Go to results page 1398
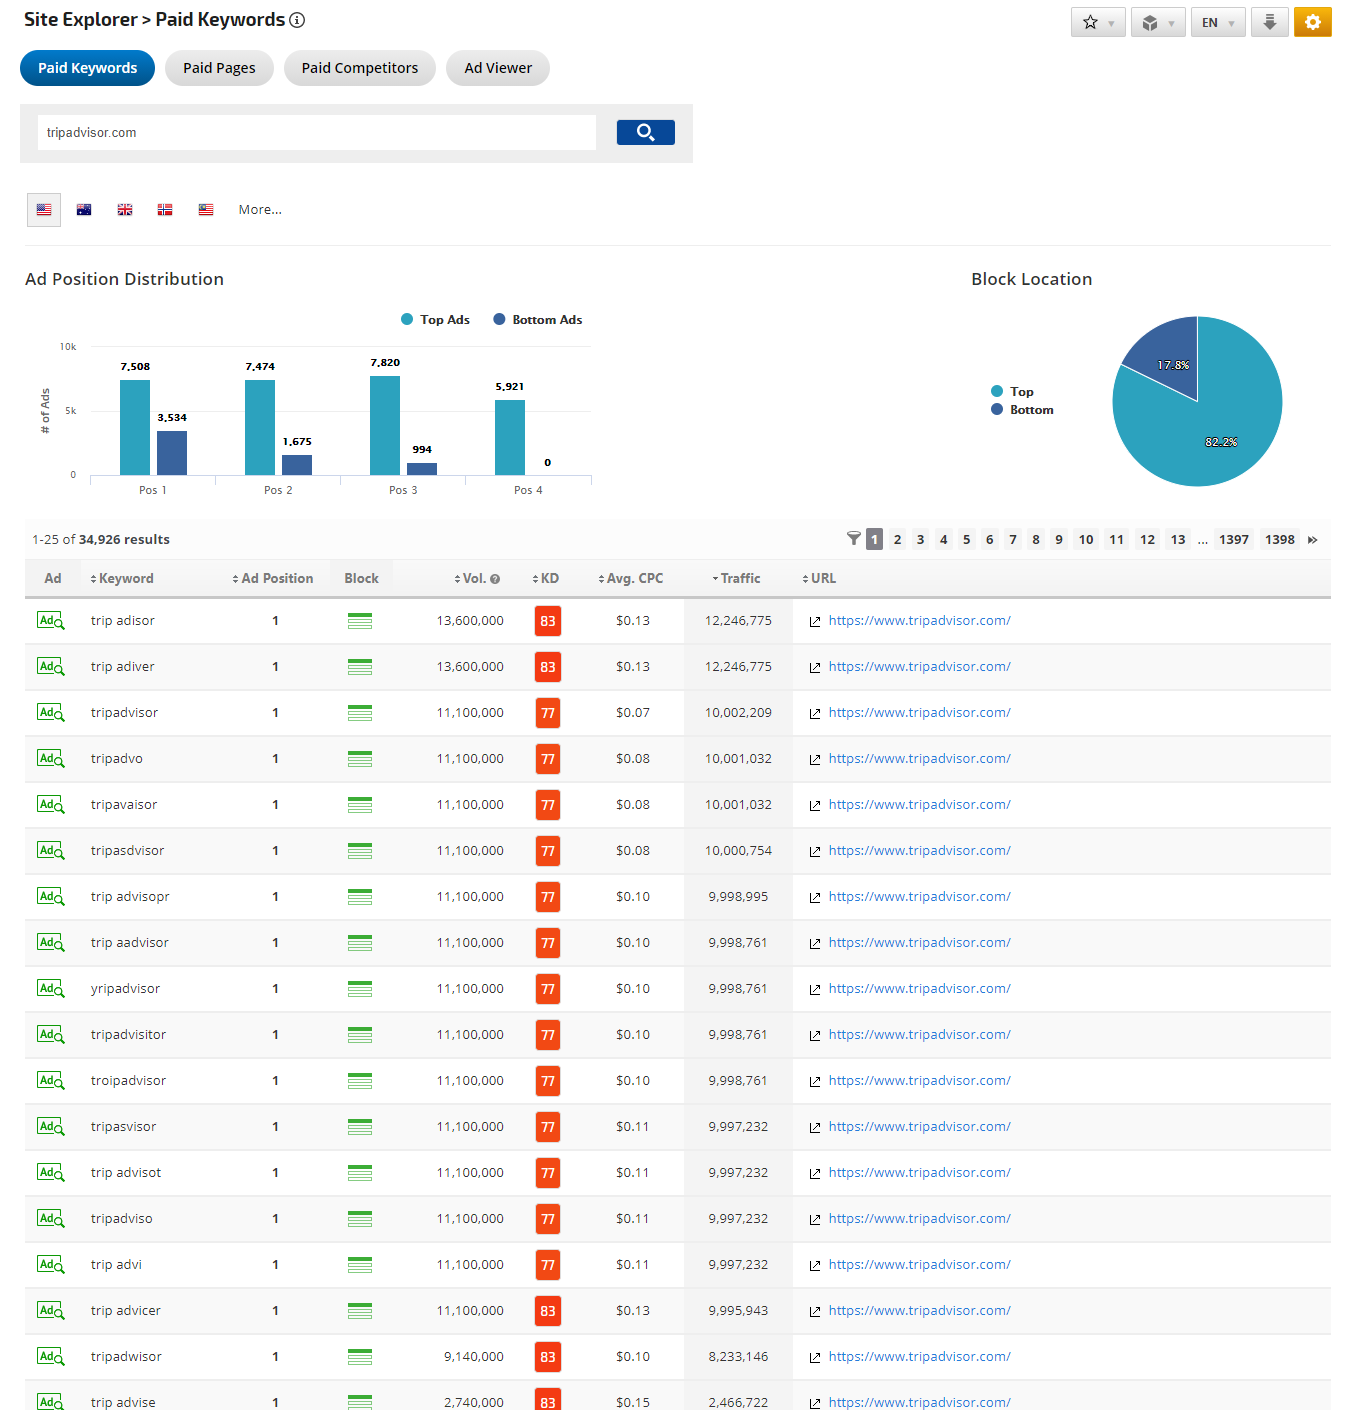 (x=1279, y=540)
